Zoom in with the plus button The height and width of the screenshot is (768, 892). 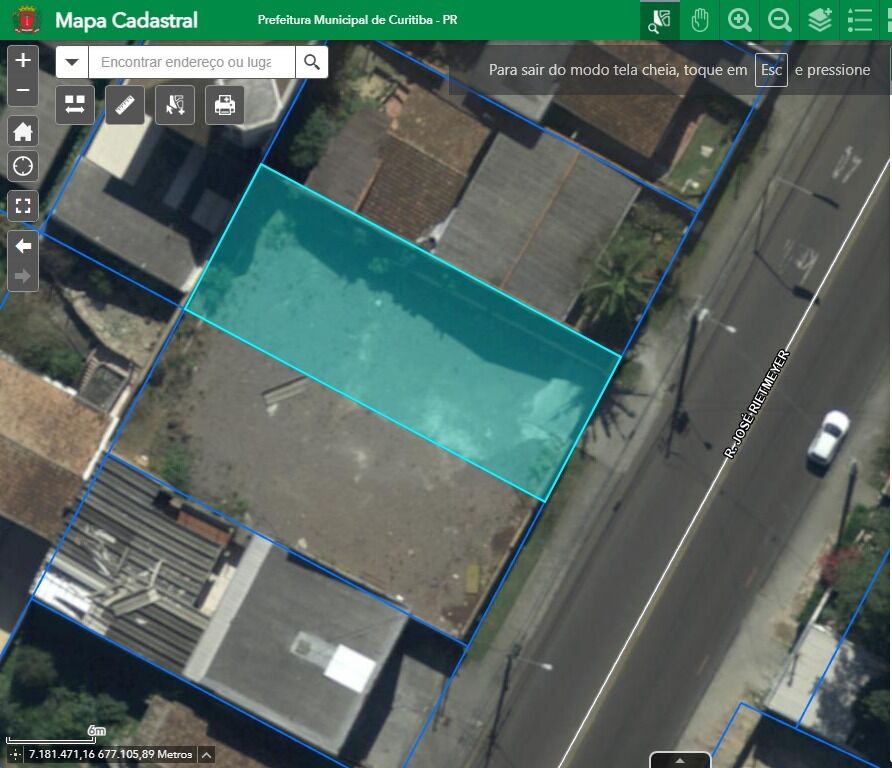click(x=23, y=60)
